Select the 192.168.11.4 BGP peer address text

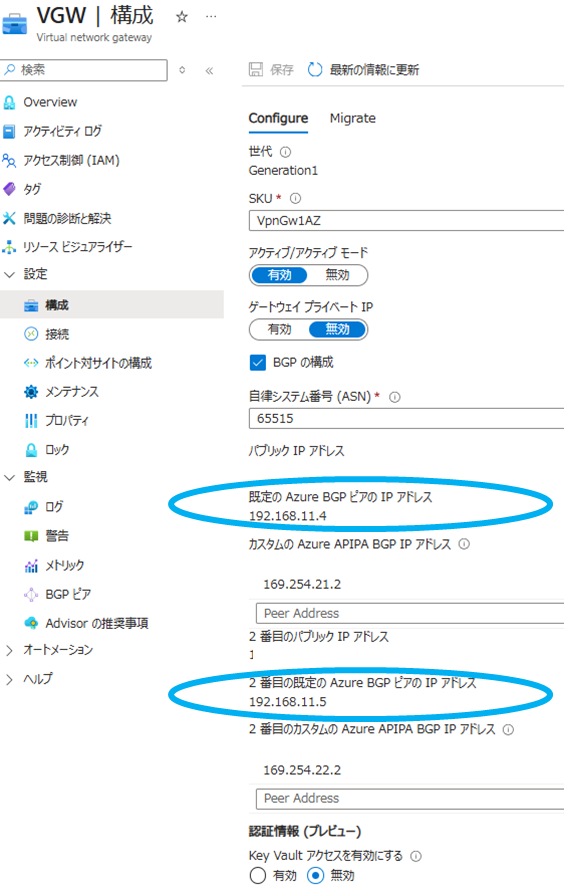pyautogui.click(x=287, y=516)
